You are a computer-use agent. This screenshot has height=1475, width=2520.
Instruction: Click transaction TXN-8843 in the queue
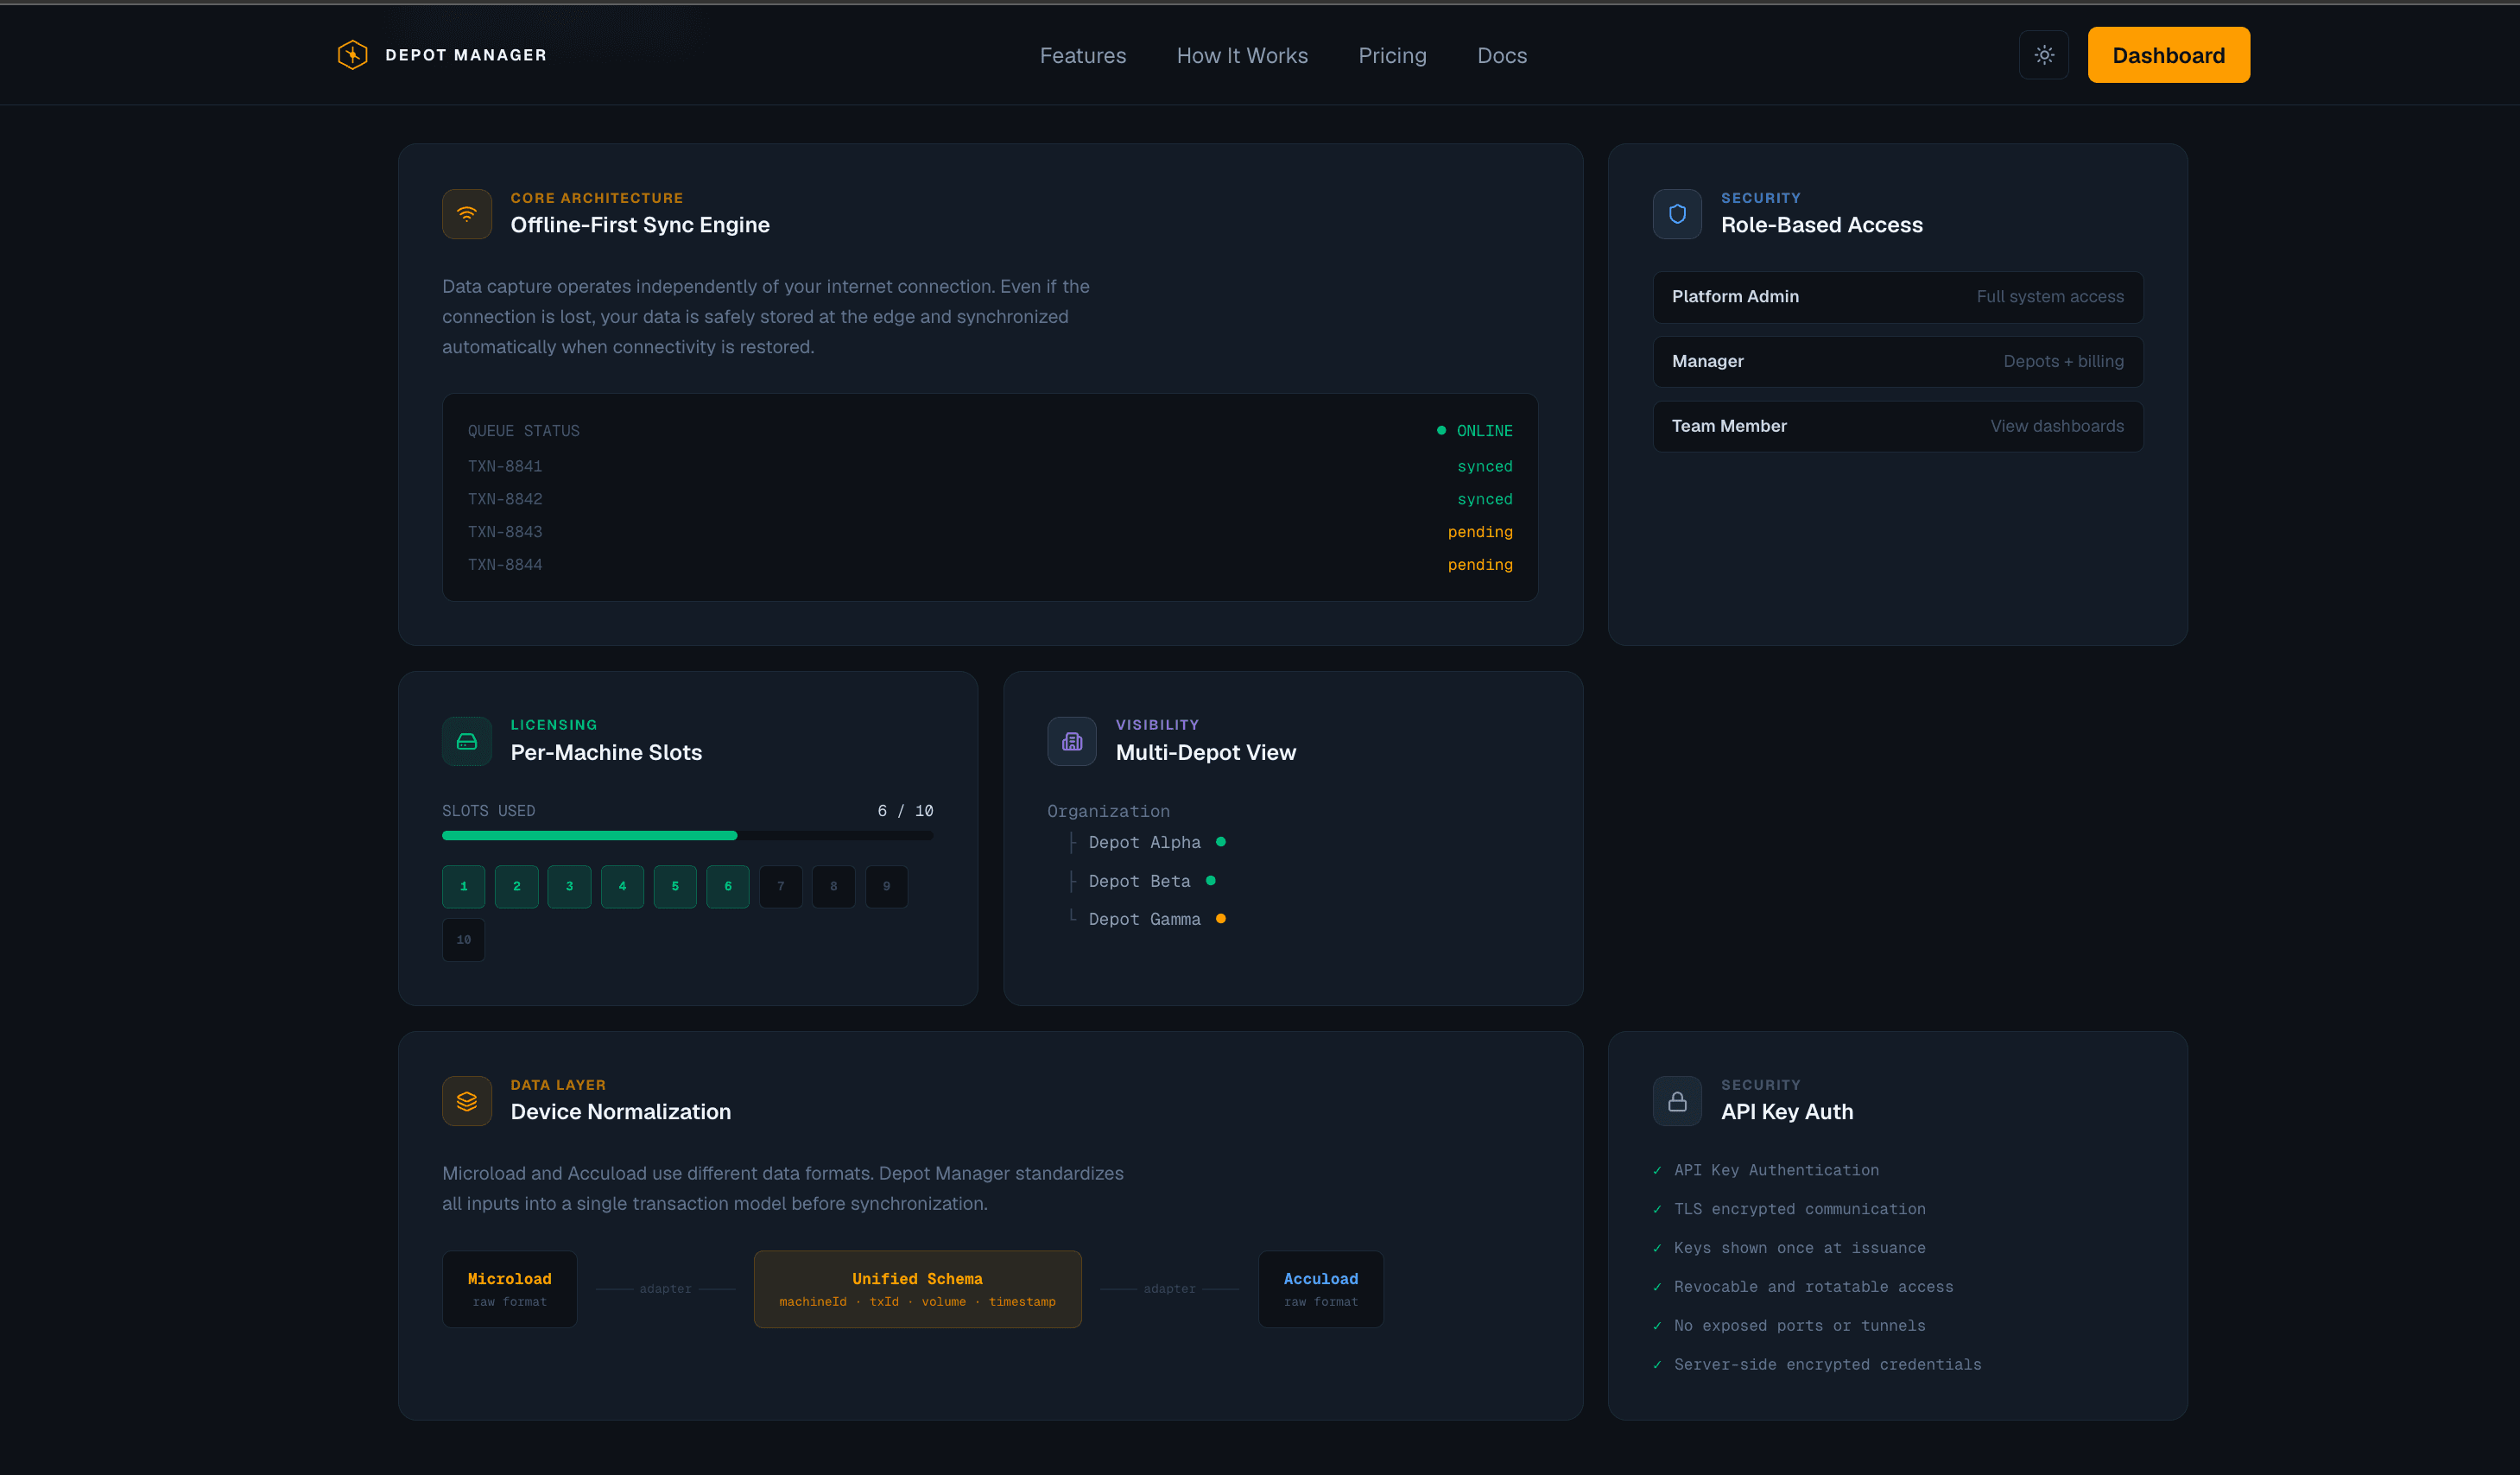[x=505, y=532]
